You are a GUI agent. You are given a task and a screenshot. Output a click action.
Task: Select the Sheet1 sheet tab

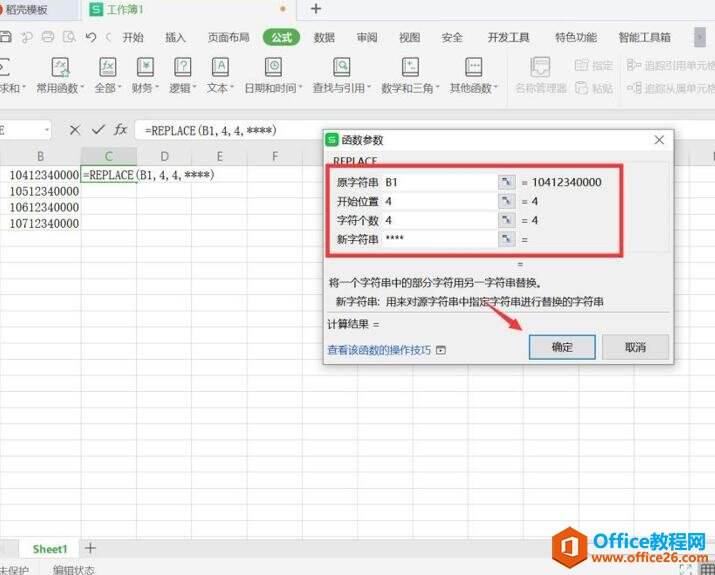[x=50, y=549]
